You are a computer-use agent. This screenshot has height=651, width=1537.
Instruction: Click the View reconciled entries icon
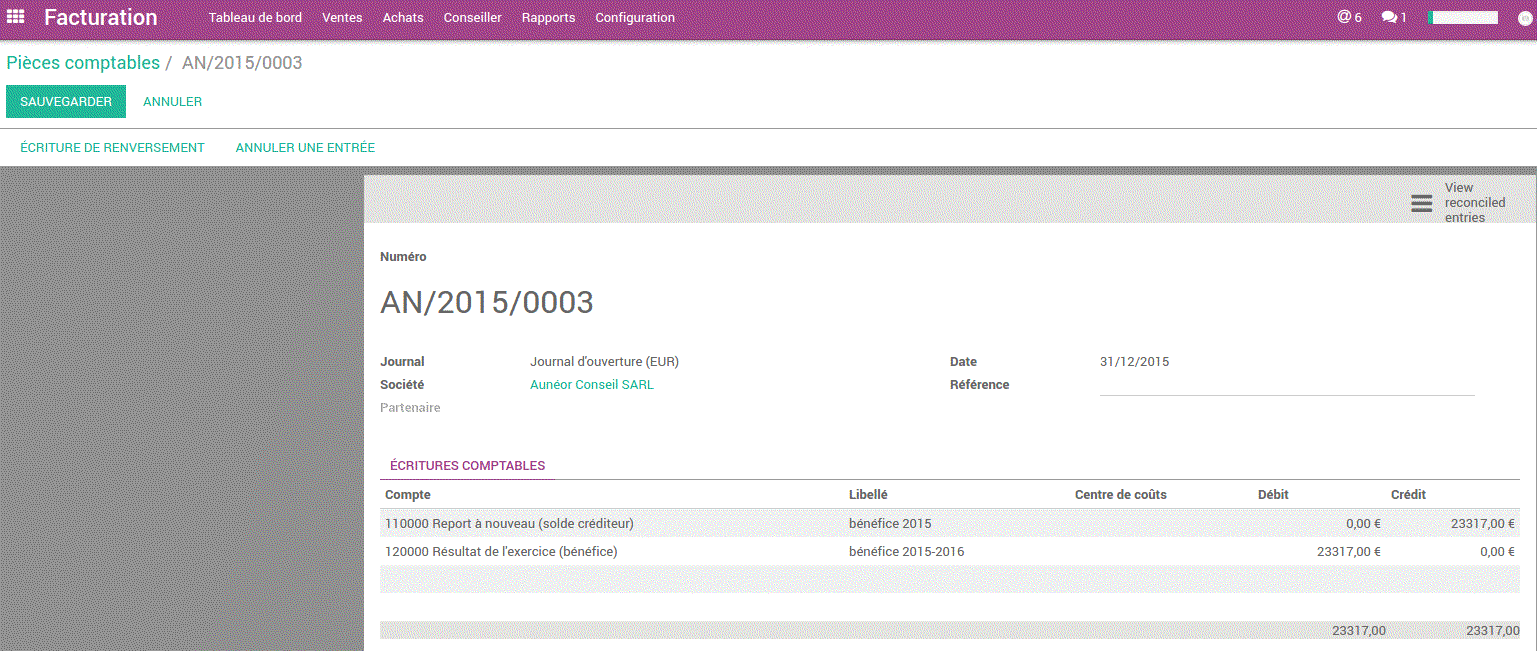coord(1421,202)
